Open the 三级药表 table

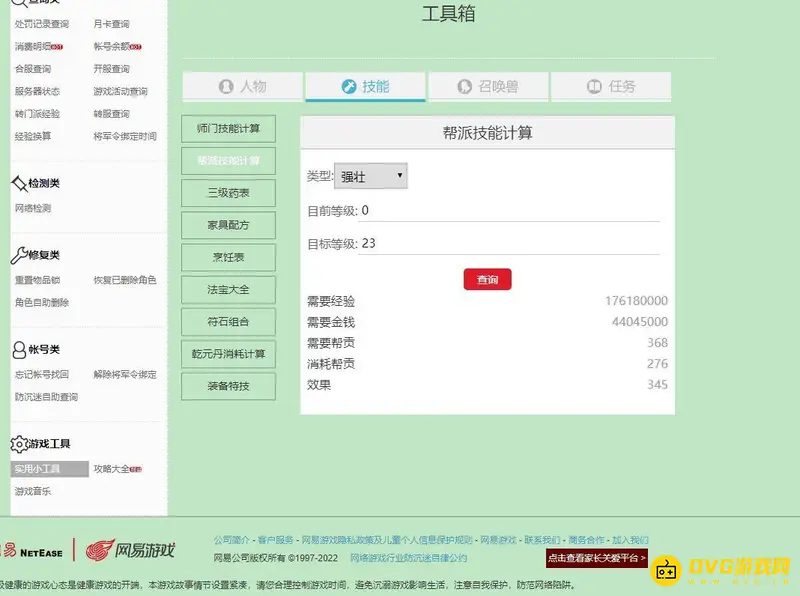pyautogui.click(x=228, y=193)
